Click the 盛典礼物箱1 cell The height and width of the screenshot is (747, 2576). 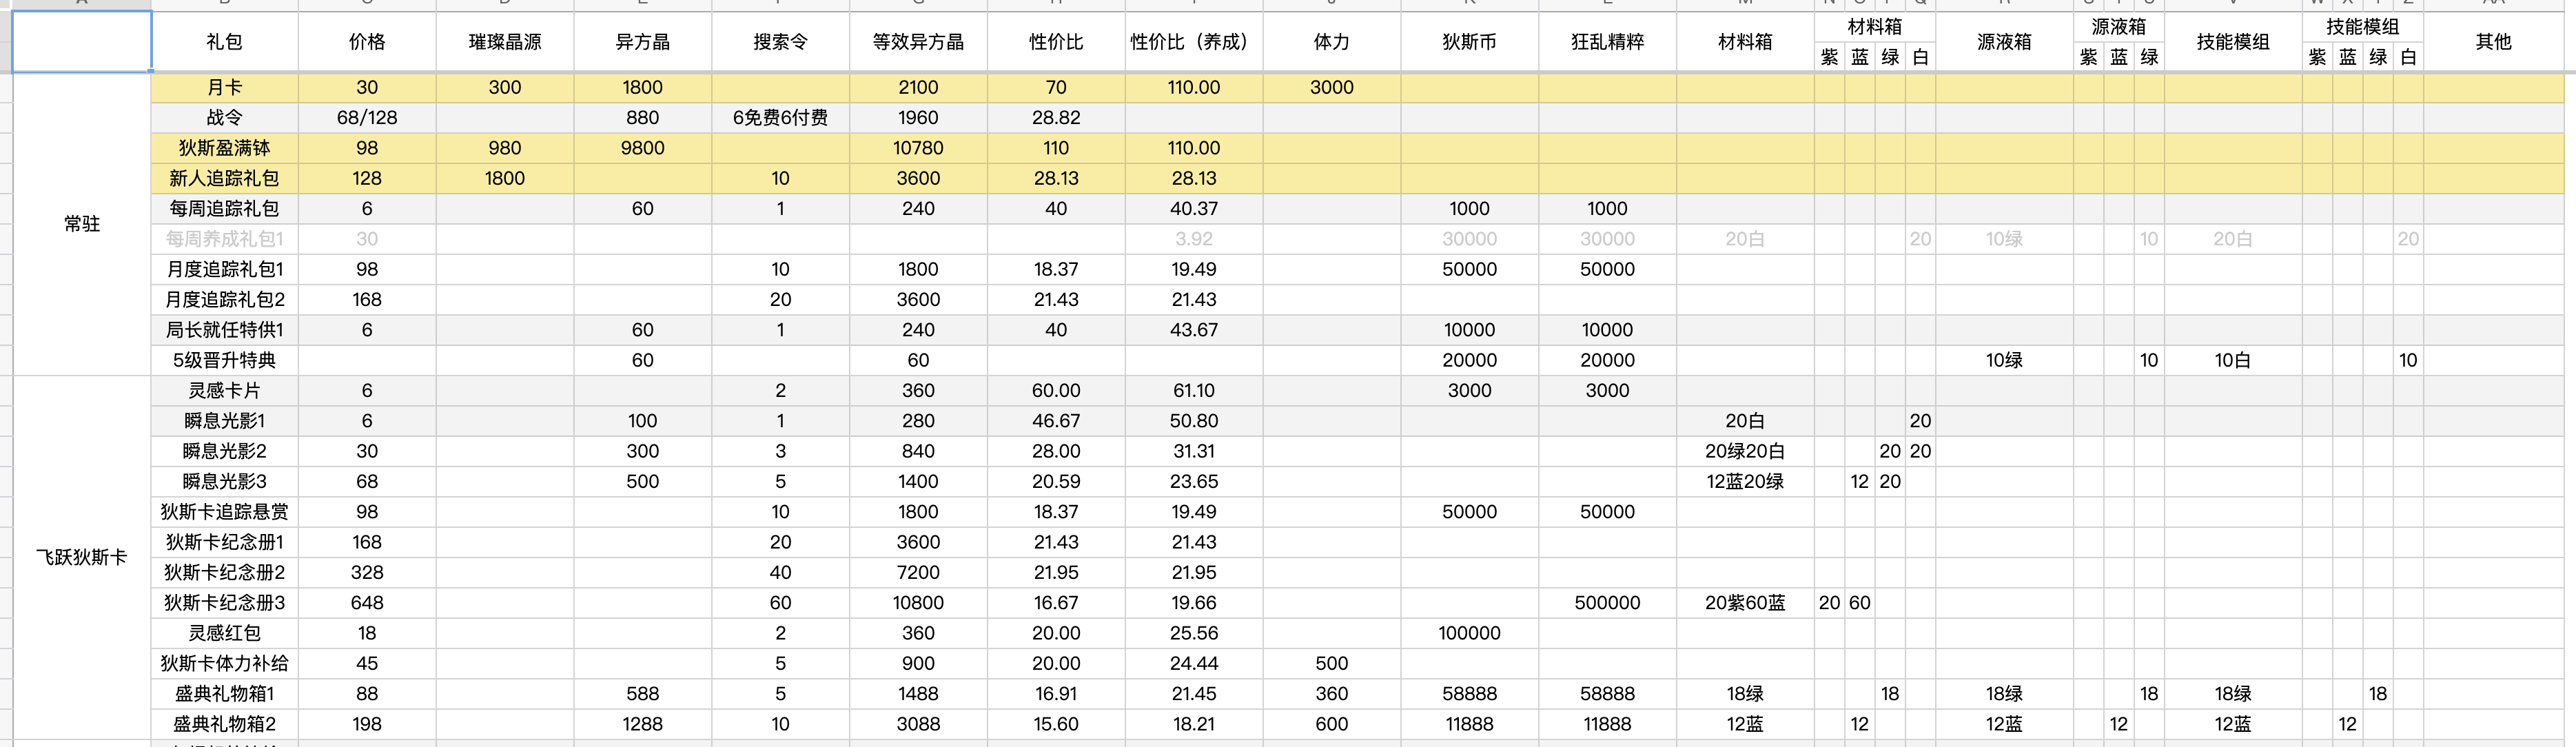[224, 693]
